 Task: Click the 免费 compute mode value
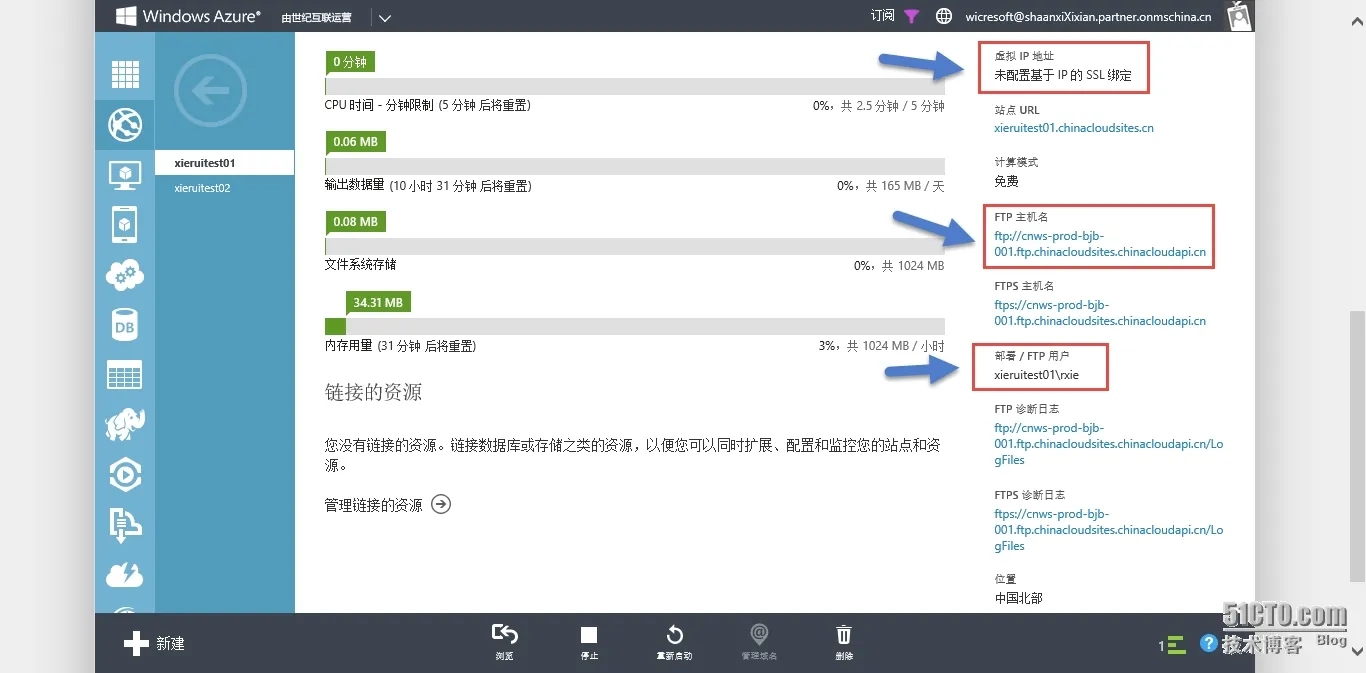(1006, 182)
